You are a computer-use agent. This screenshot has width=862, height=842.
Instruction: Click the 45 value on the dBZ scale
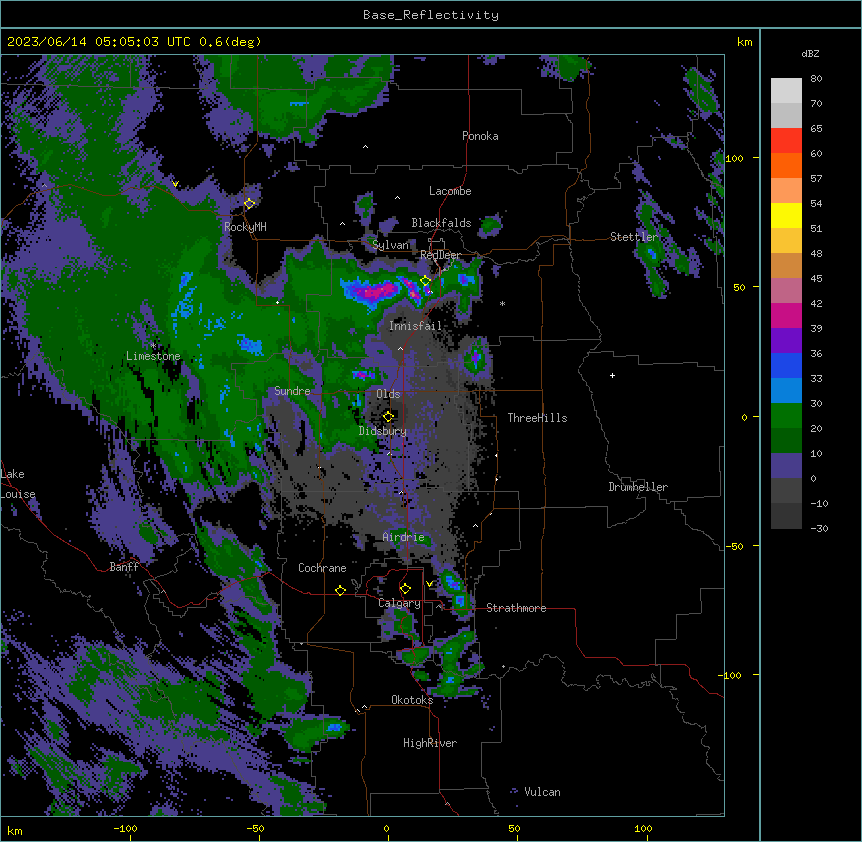coord(816,279)
